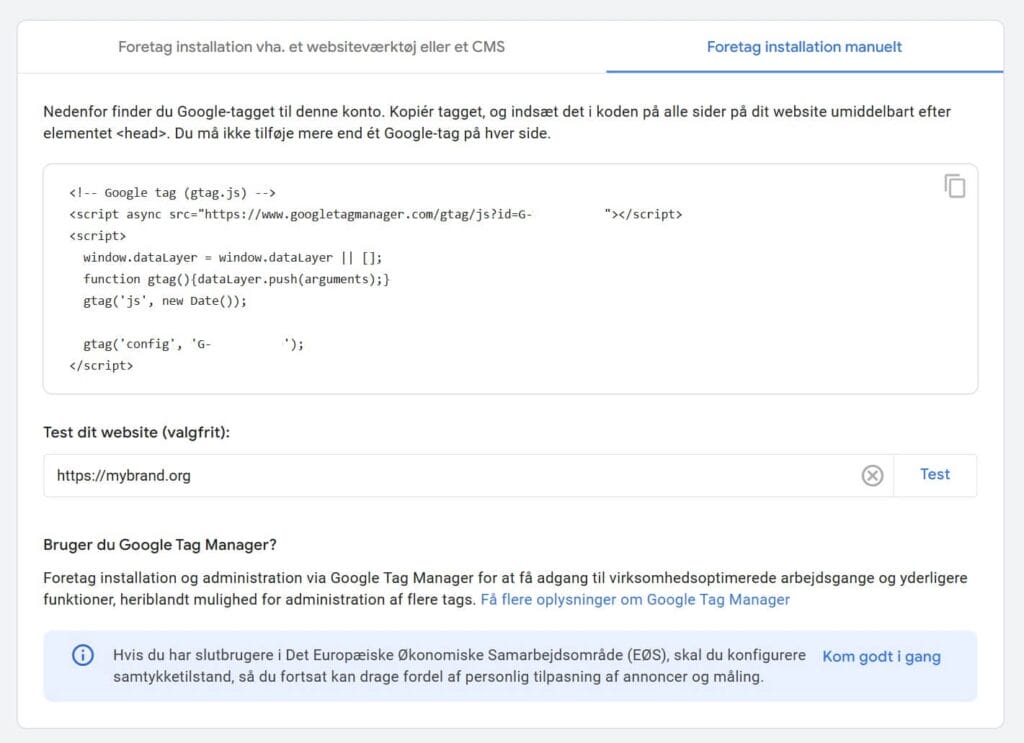Click the 'Google tag (gtag.js)' comment line

pos(172,193)
